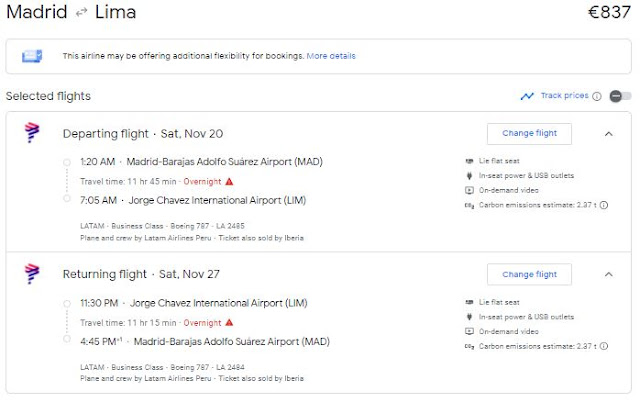Image resolution: width=640 pixels, height=402 pixels.
Task: Collapse the Departing flight details chevron
Action: point(609,134)
